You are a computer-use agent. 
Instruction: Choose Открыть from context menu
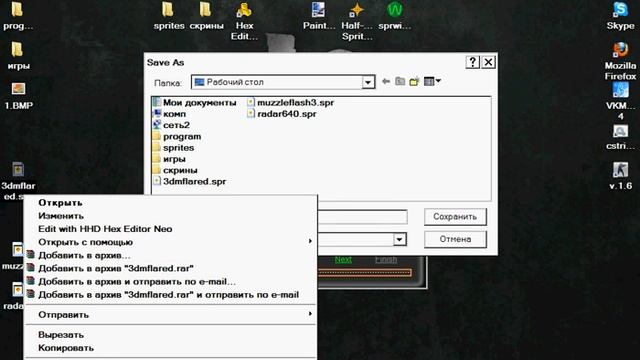tap(171, 203)
